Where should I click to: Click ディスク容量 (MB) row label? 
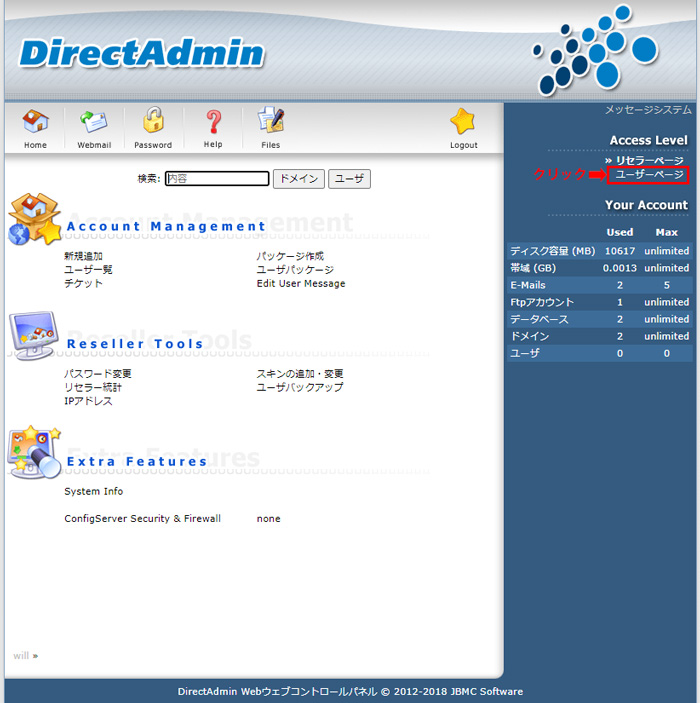pos(552,251)
